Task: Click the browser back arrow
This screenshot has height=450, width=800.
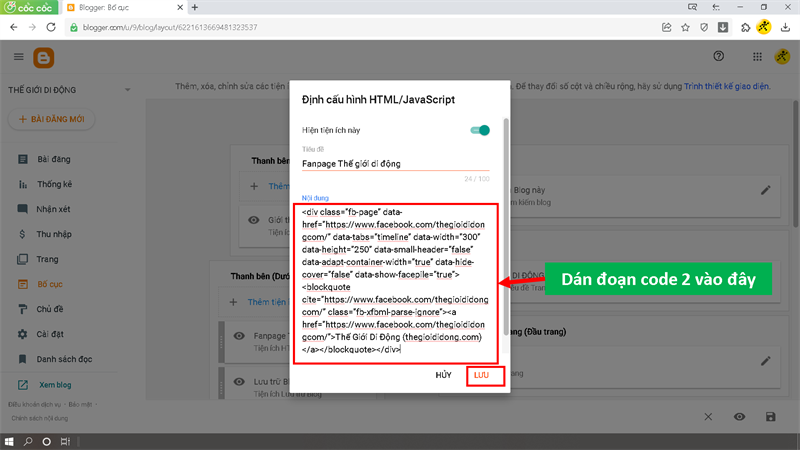Action: coord(14,27)
